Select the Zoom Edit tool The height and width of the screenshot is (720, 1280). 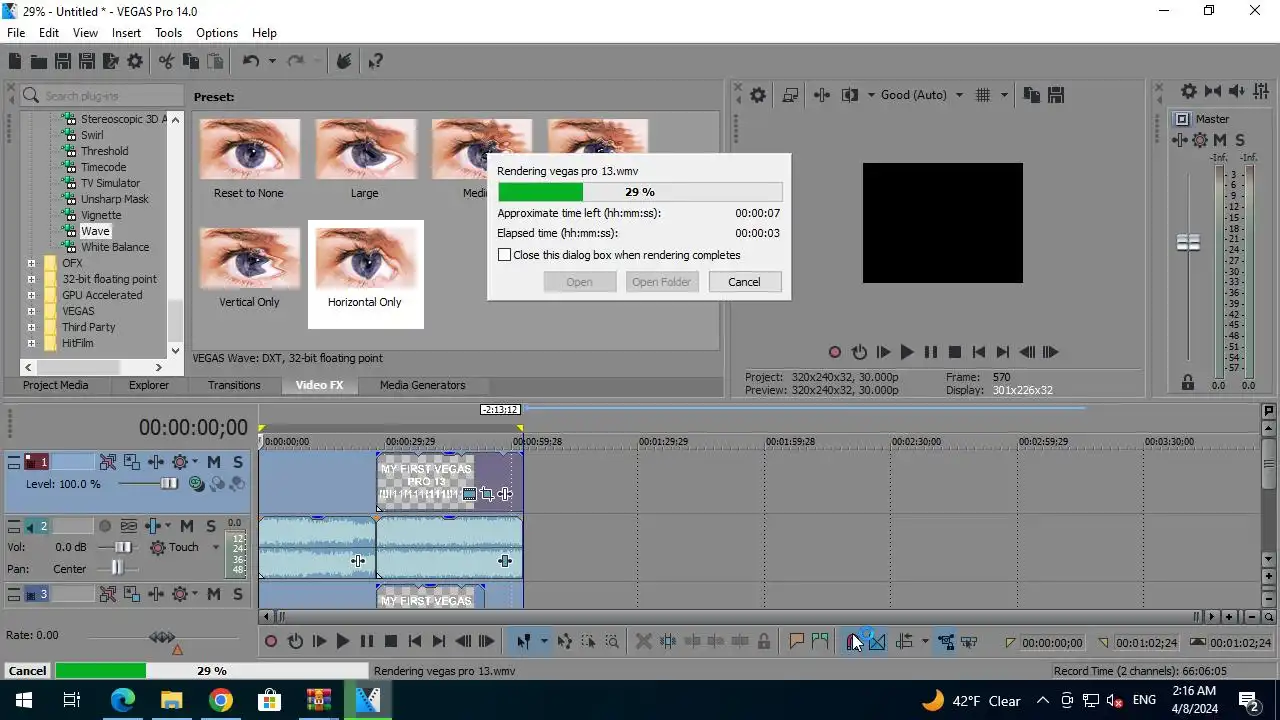click(x=612, y=642)
